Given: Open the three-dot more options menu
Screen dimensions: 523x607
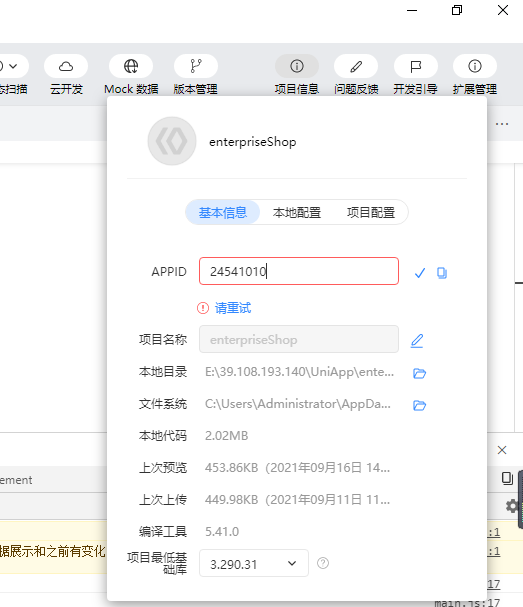Looking at the screenshot, I should (x=502, y=124).
